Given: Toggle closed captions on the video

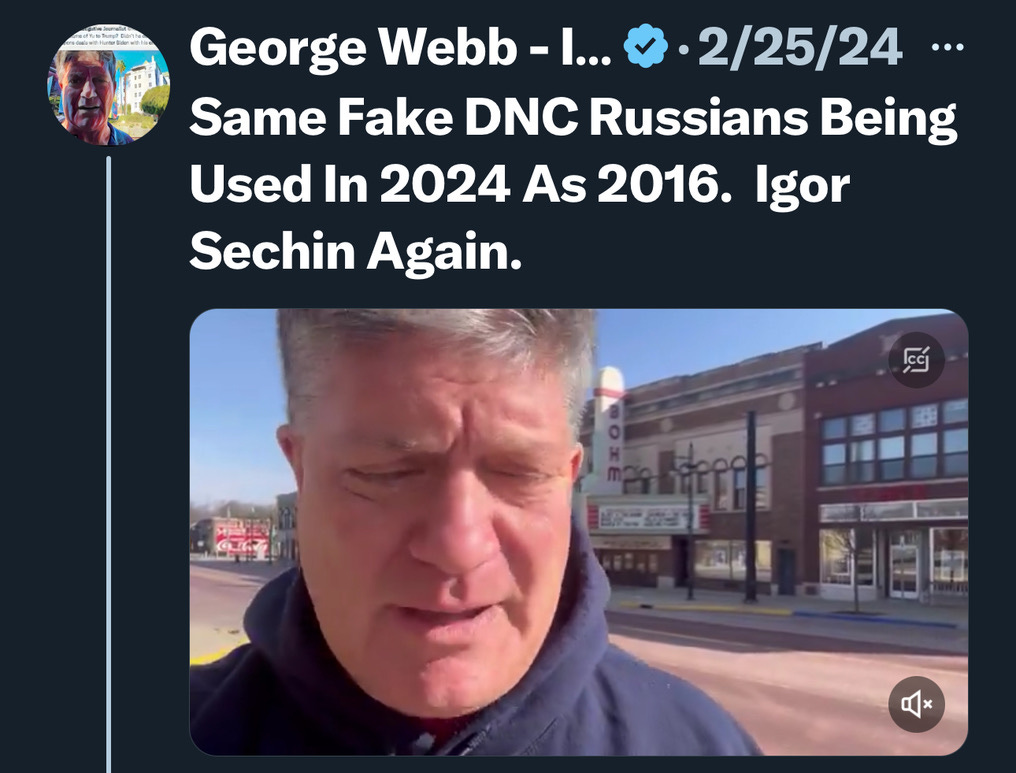Looking at the screenshot, I should tap(916, 360).
